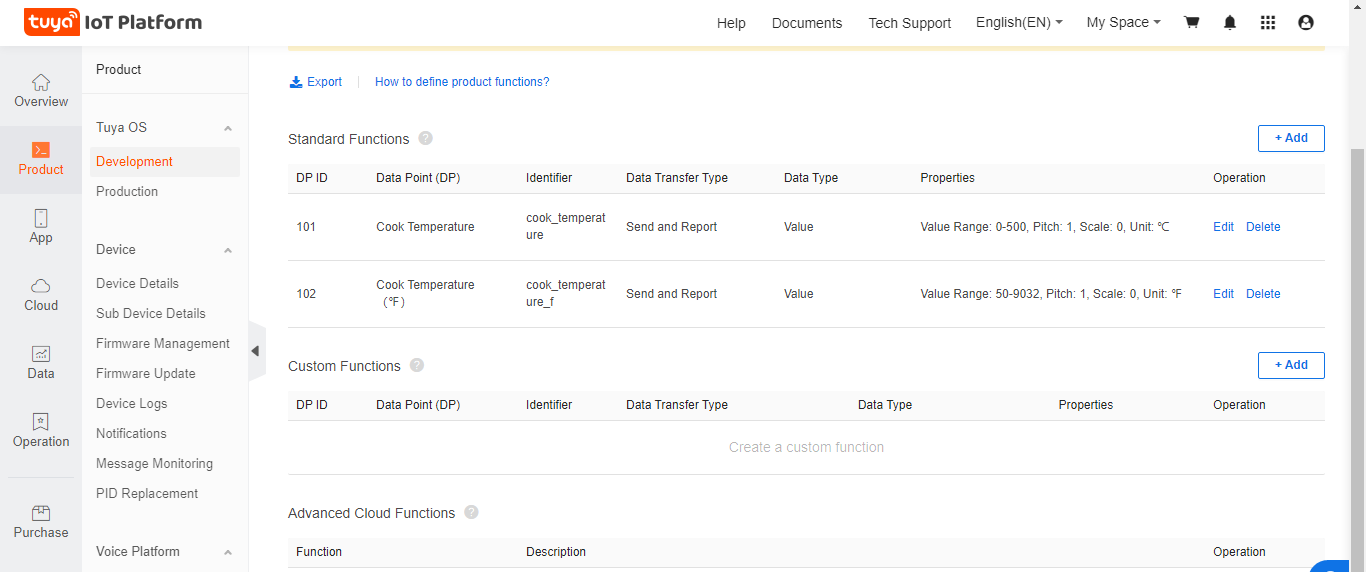This screenshot has height=572, width=1366.
Task: Add a new standard function
Action: (x=1290, y=138)
